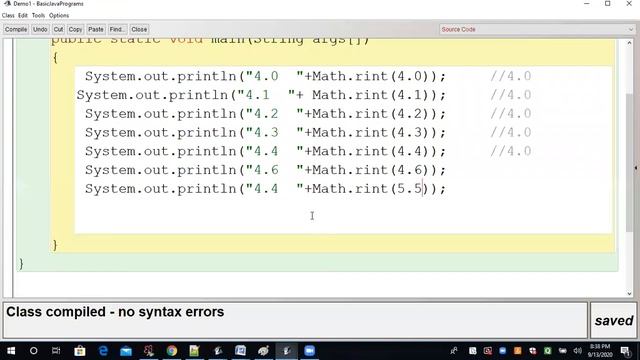The width and height of the screenshot is (640, 360).
Task: Open the Options menu
Action: [x=59, y=16]
